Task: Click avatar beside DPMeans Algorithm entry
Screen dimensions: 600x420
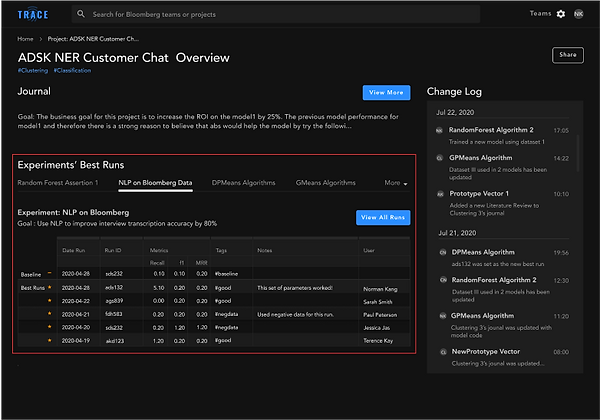Action: 443,252
